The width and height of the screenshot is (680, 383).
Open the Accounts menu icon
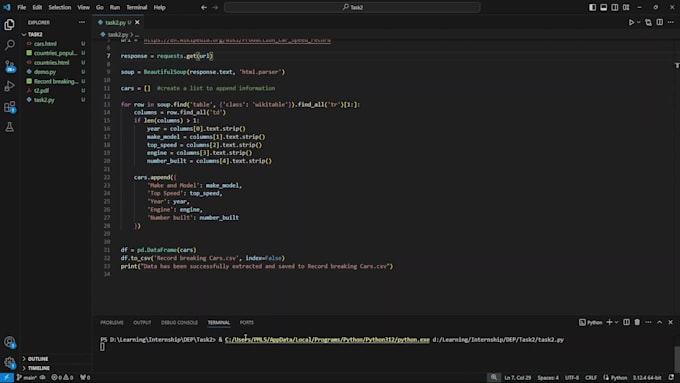[x=9, y=342]
